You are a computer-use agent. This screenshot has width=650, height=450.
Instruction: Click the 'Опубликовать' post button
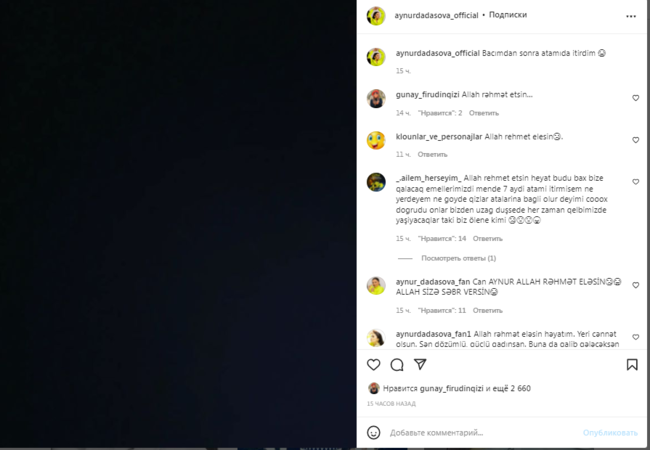click(610, 433)
